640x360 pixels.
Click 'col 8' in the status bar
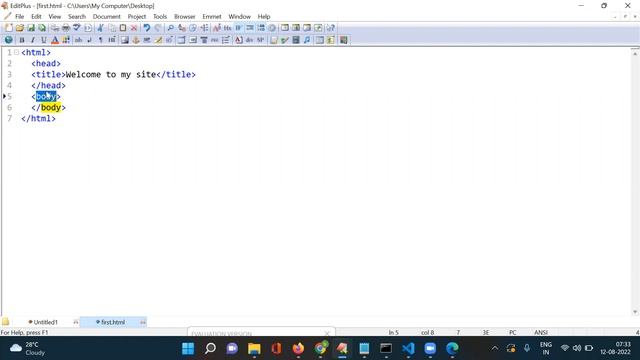pyautogui.click(x=427, y=333)
